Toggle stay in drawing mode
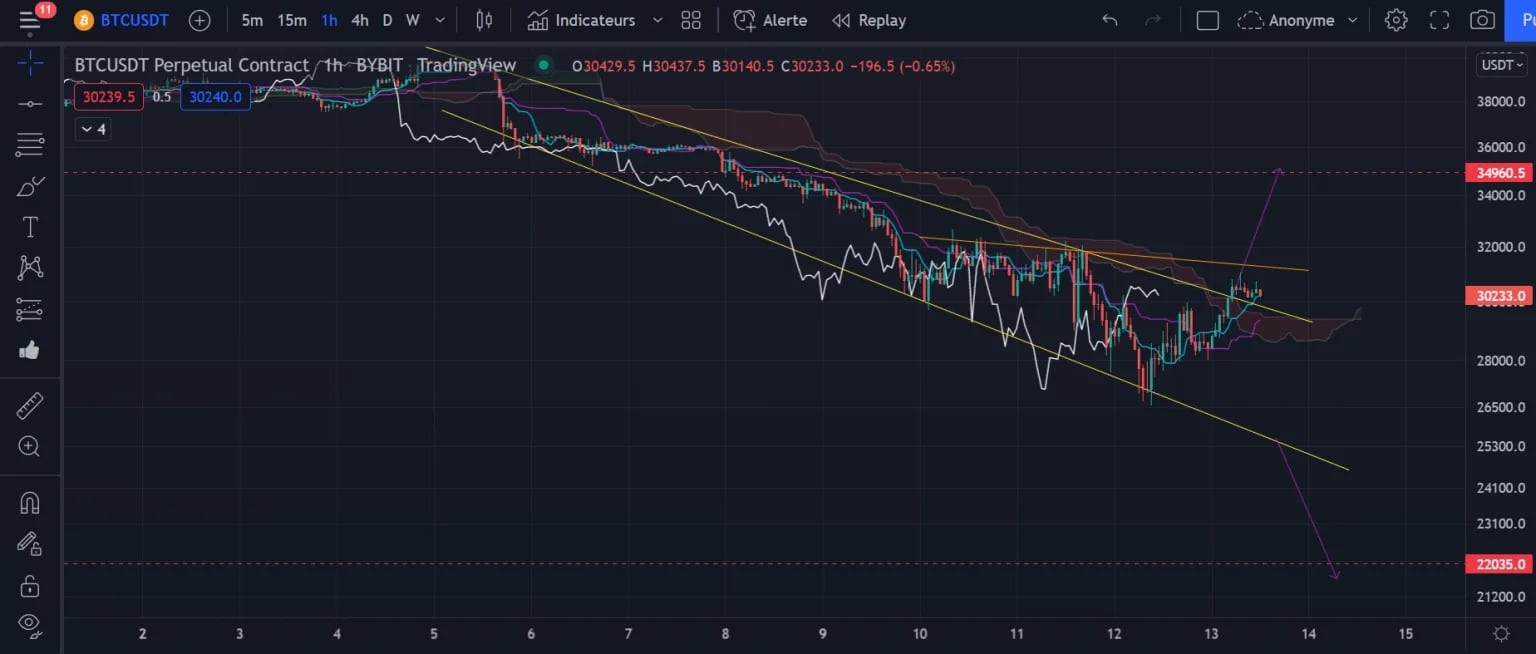This screenshot has width=1536, height=654. tap(30, 543)
